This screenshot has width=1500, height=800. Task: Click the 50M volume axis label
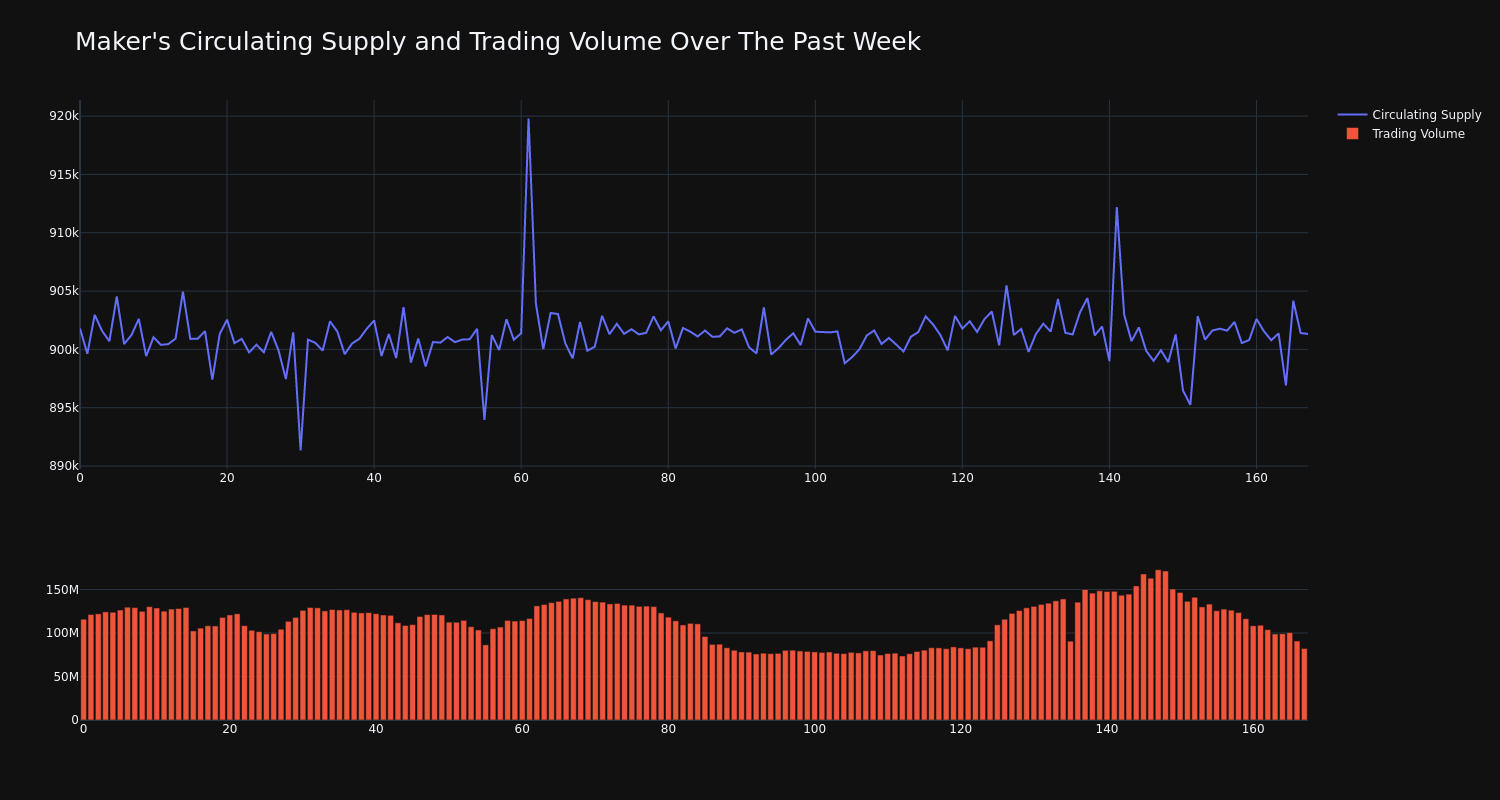tap(66, 677)
